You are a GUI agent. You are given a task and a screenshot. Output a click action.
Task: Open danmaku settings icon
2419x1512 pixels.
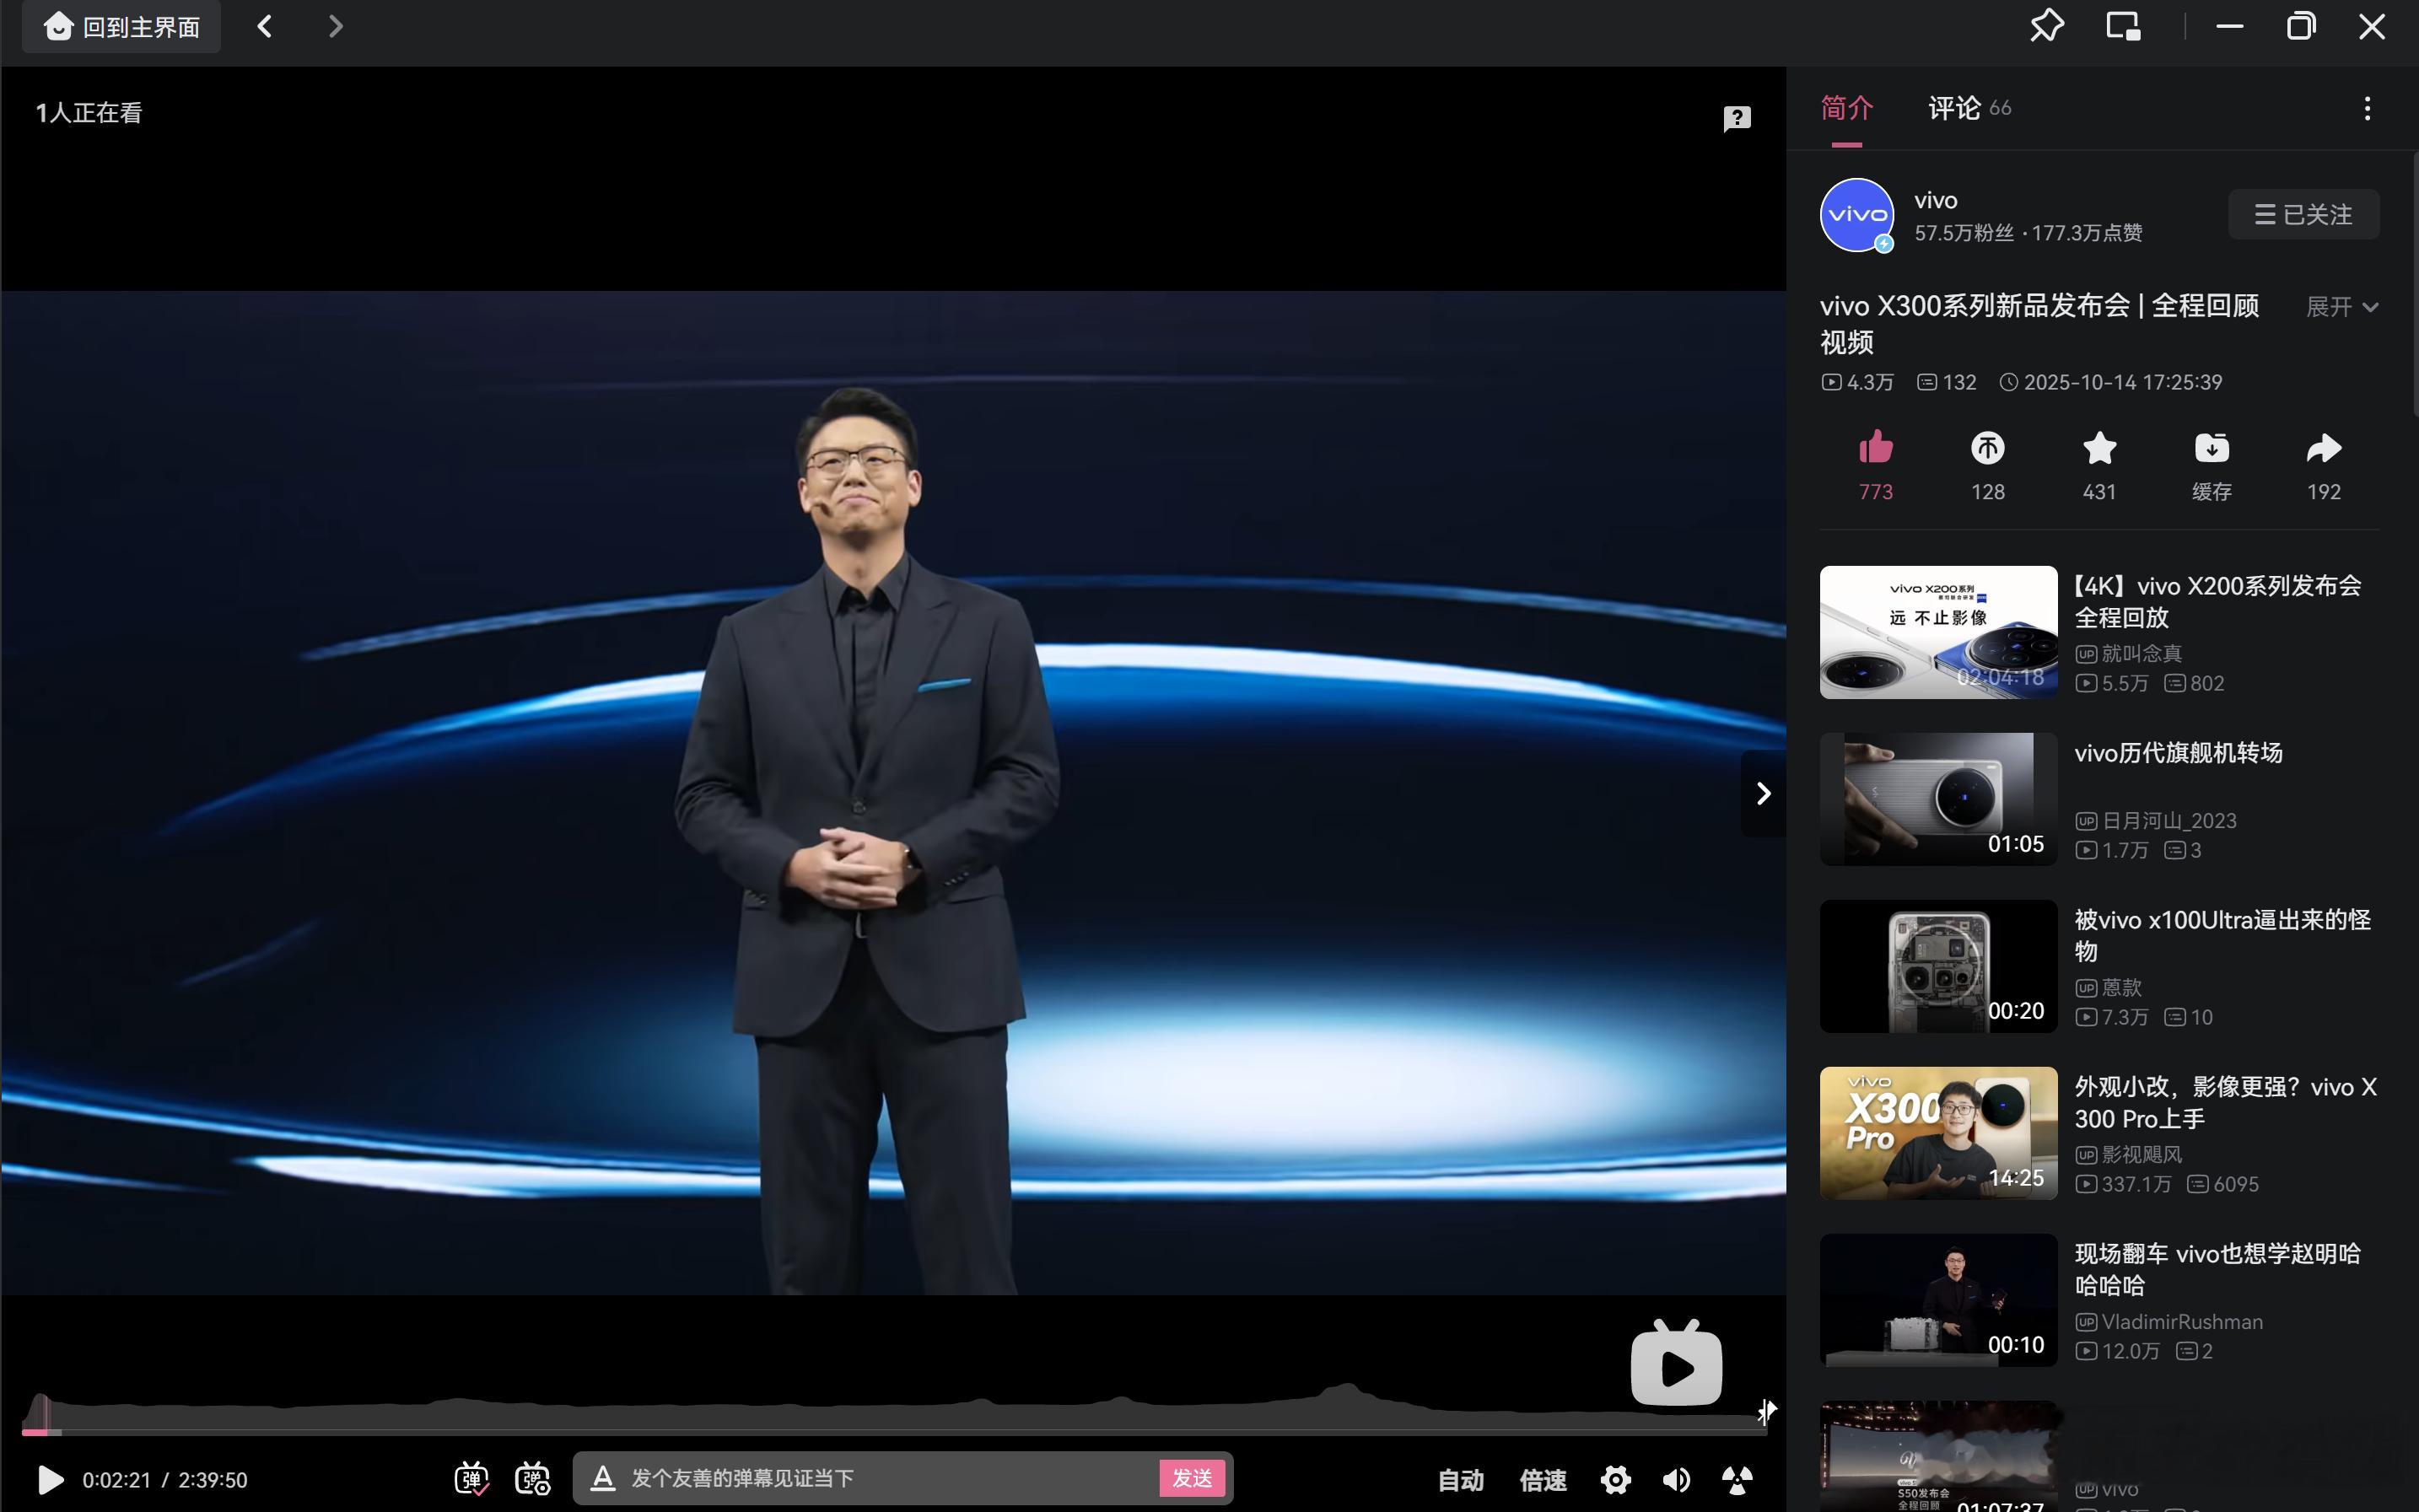532,1478
